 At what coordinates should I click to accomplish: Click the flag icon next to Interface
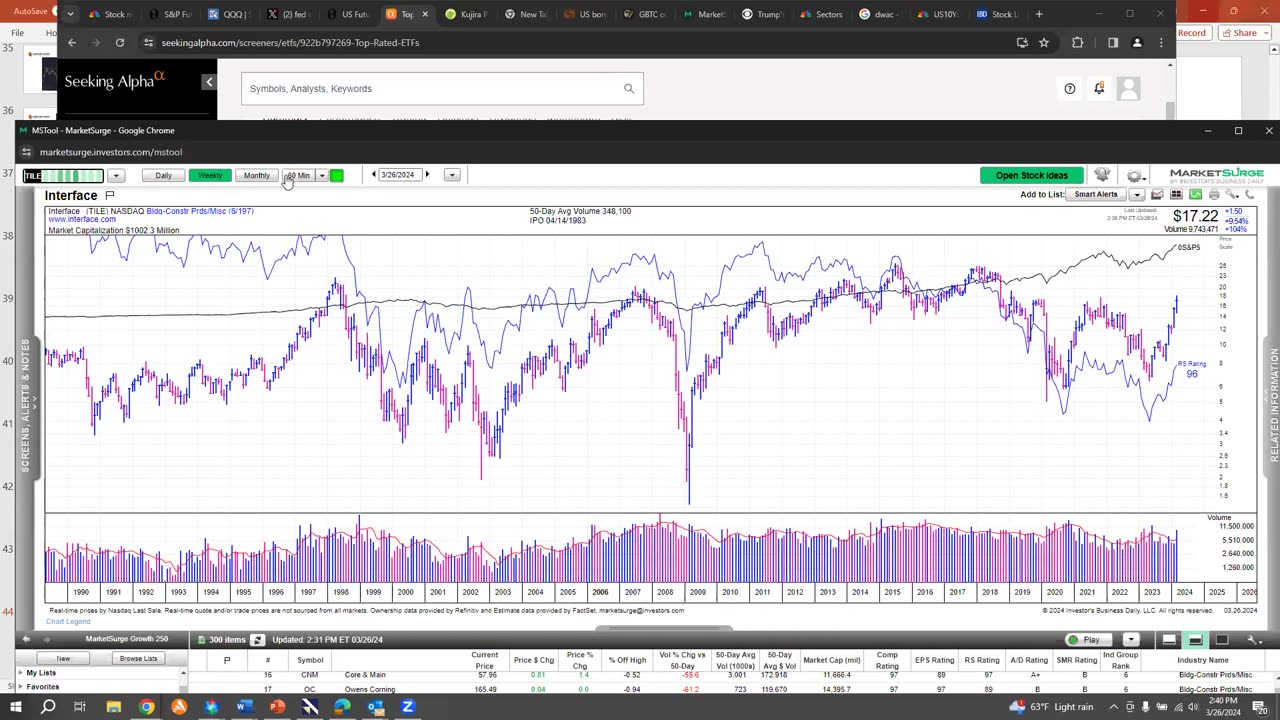coord(110,195)
